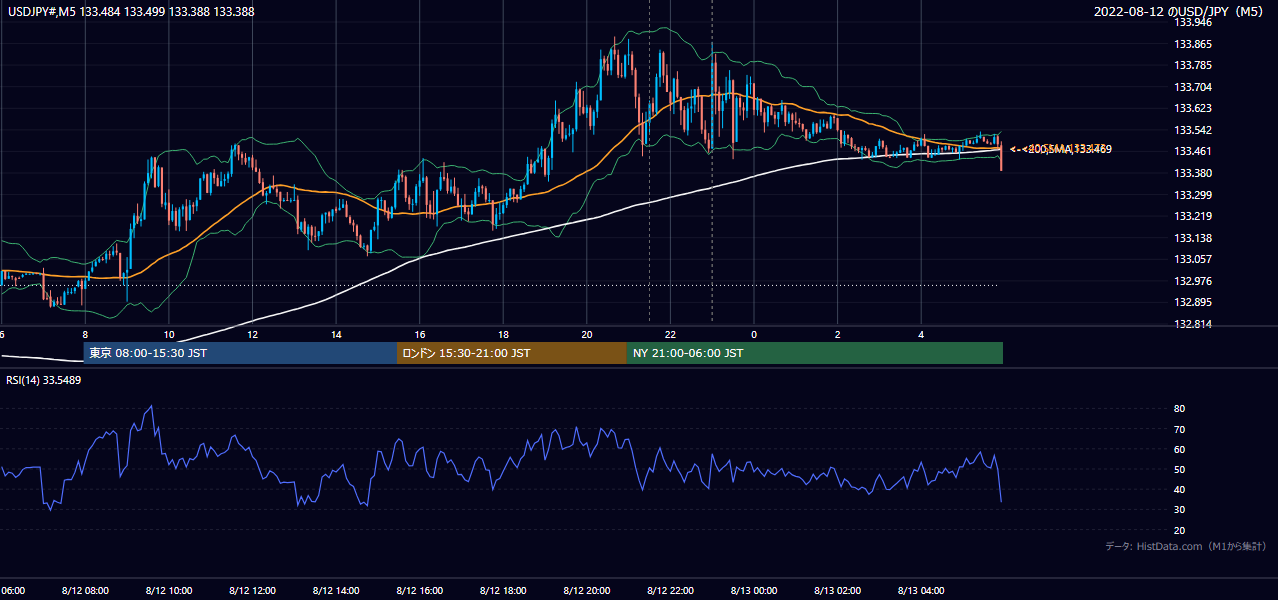Screen dimensions: 1278x600
Task: Click the 8/13 04:00 bottom time label
Action: [922, 590]
